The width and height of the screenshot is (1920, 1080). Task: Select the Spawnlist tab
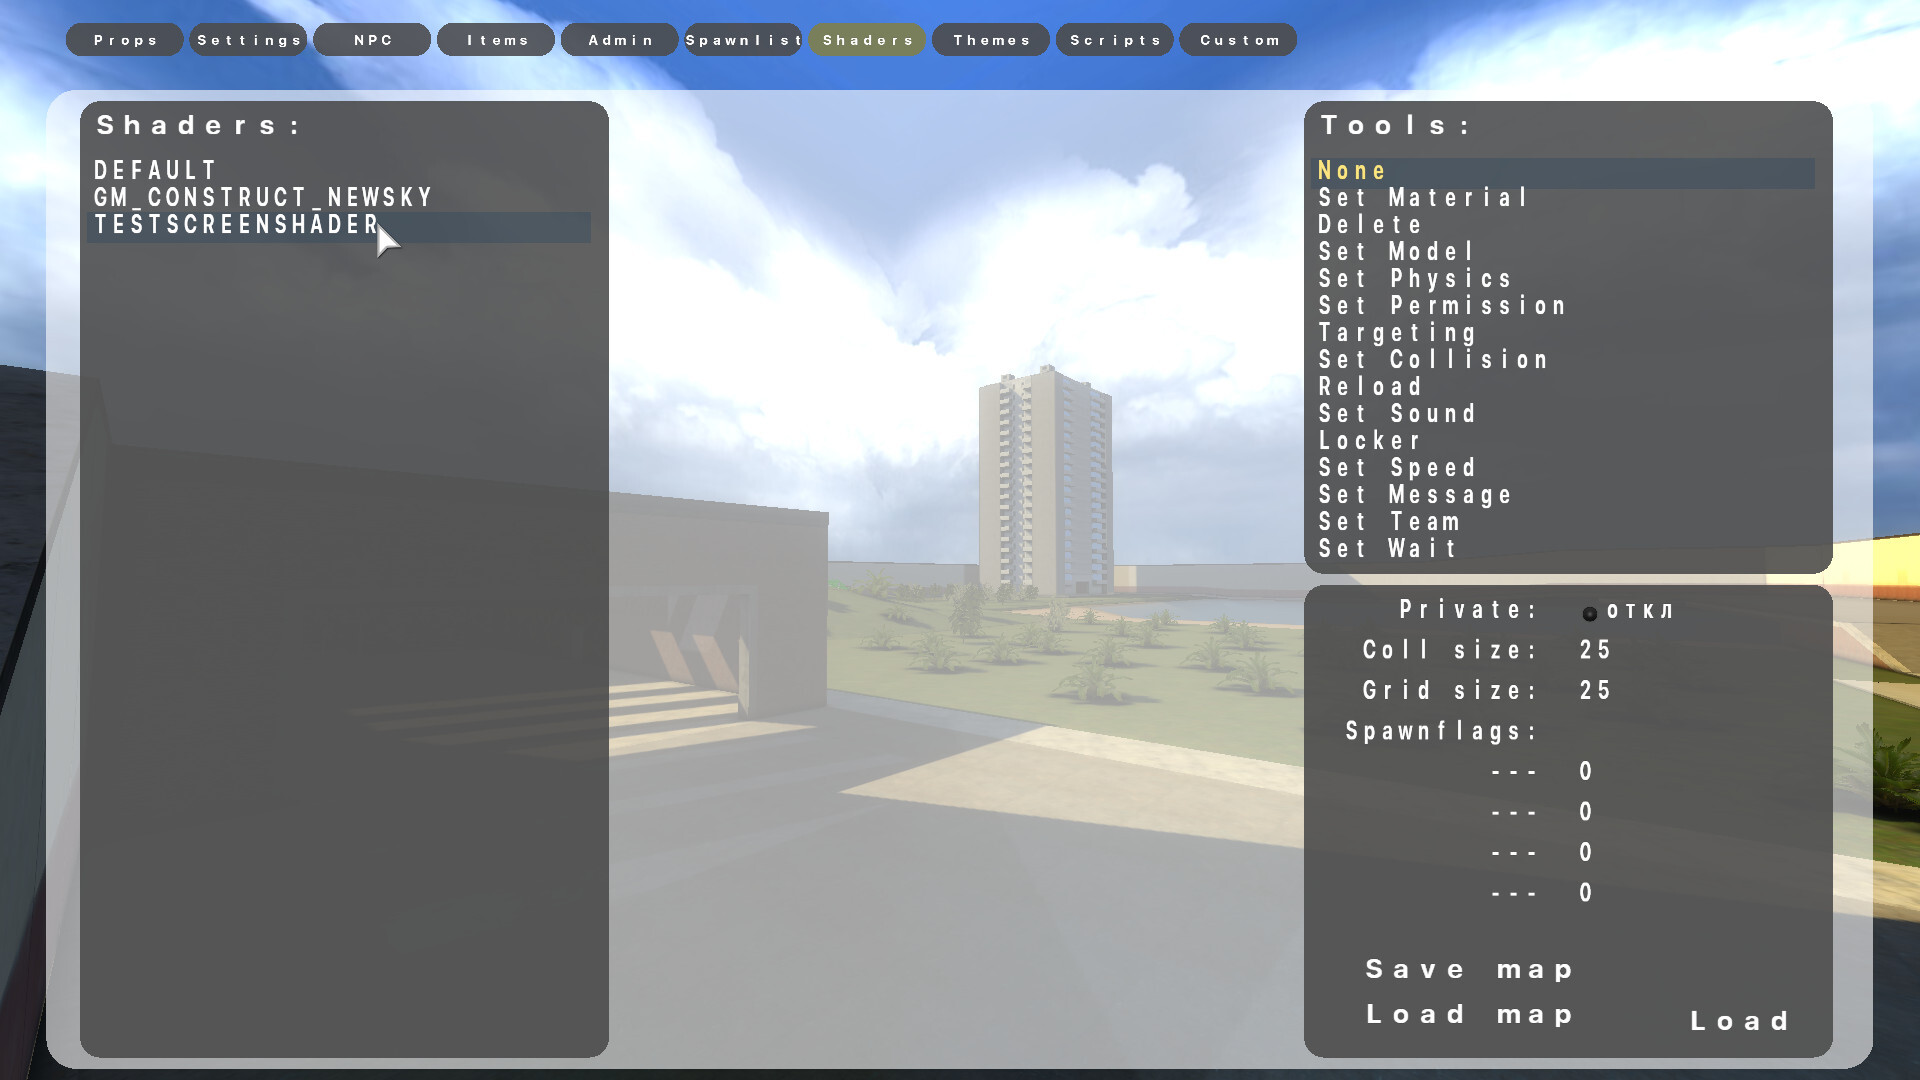743,40
